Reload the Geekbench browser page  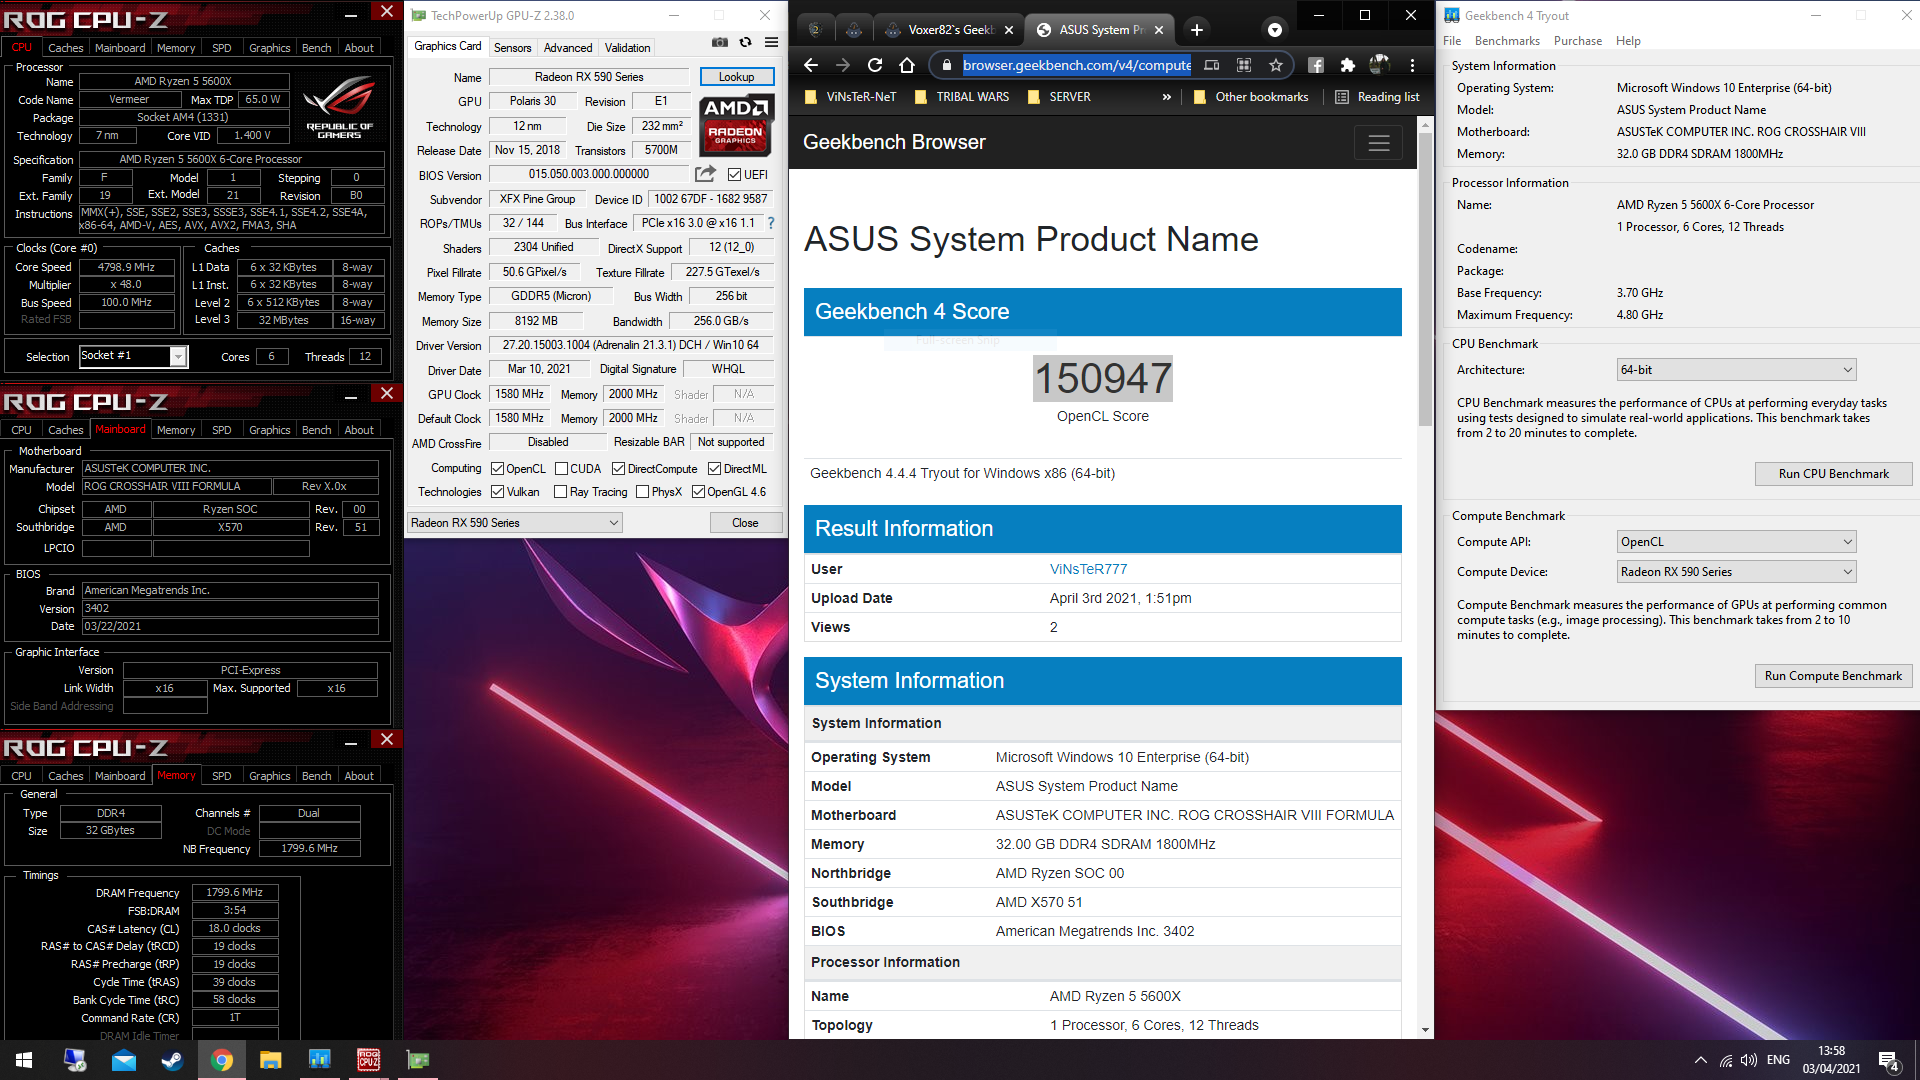click(x=875, y=65)
